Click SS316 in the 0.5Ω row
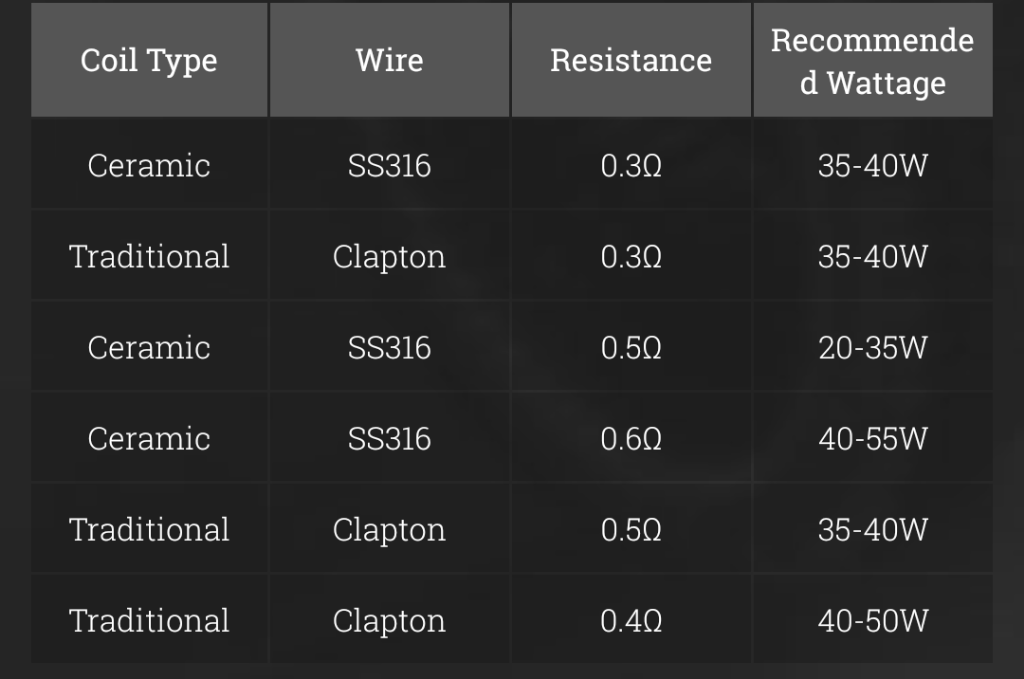1024x679 pixels. [389, 347]
